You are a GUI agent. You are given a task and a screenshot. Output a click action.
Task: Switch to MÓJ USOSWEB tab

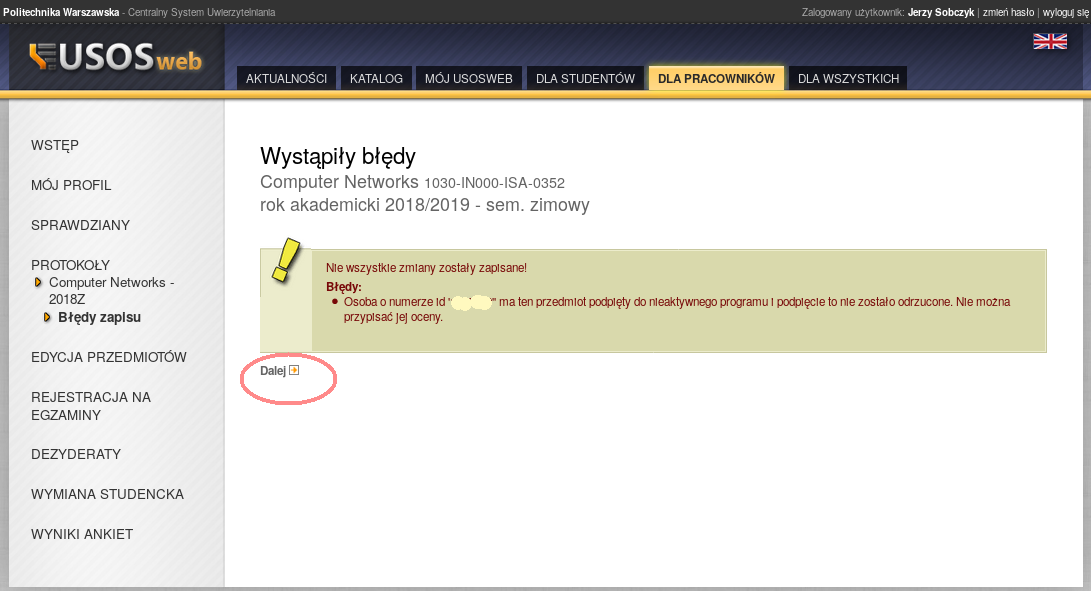(x=468, y=79)
